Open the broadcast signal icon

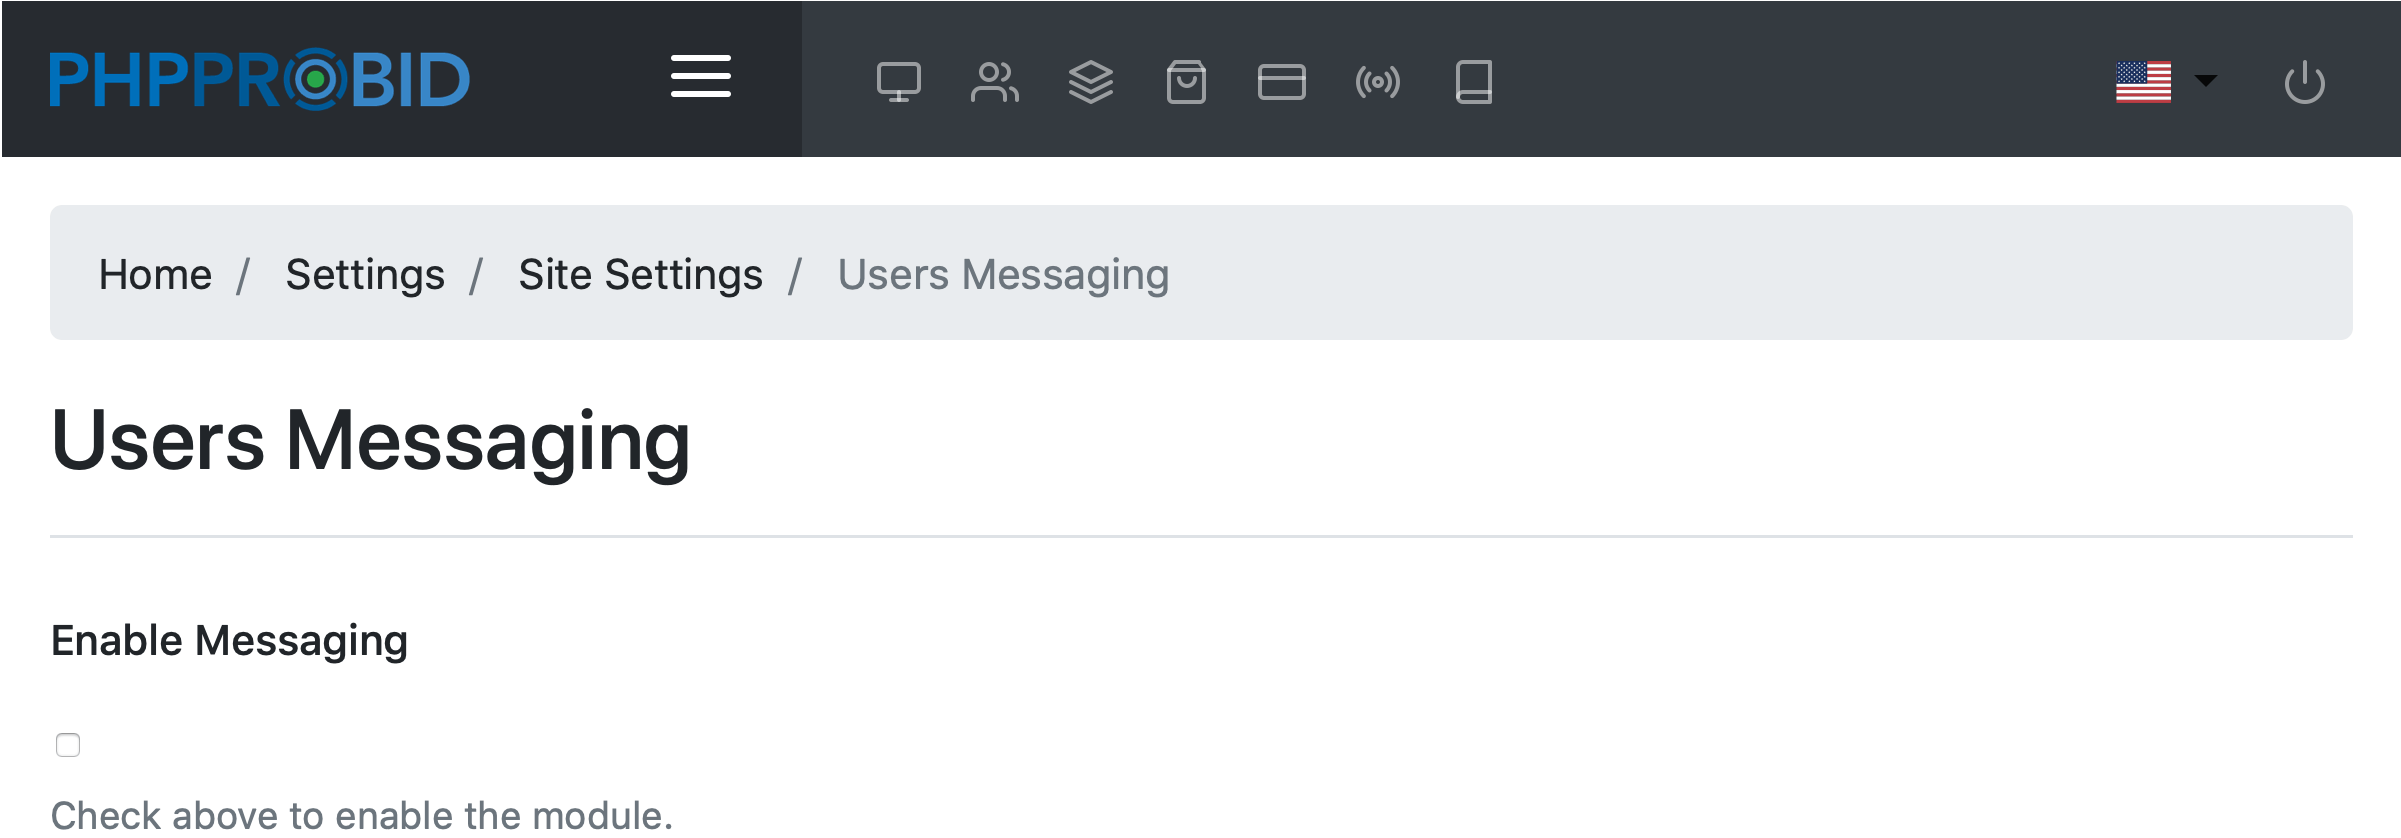click(x=1377, y=82)
